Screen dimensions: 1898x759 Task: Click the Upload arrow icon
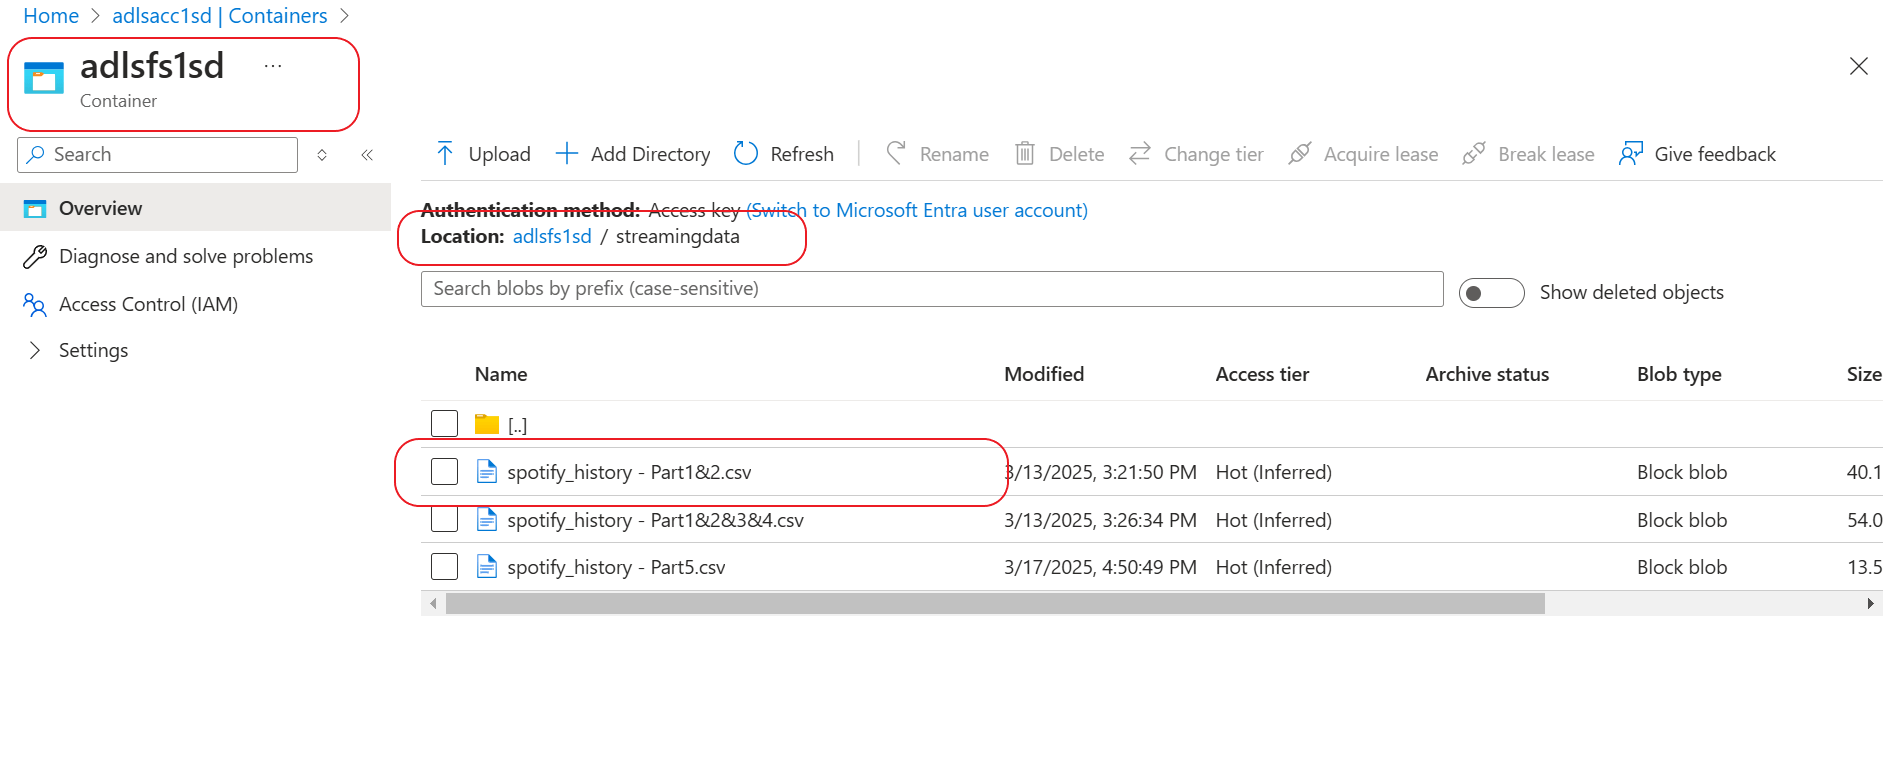click(446, 154)
